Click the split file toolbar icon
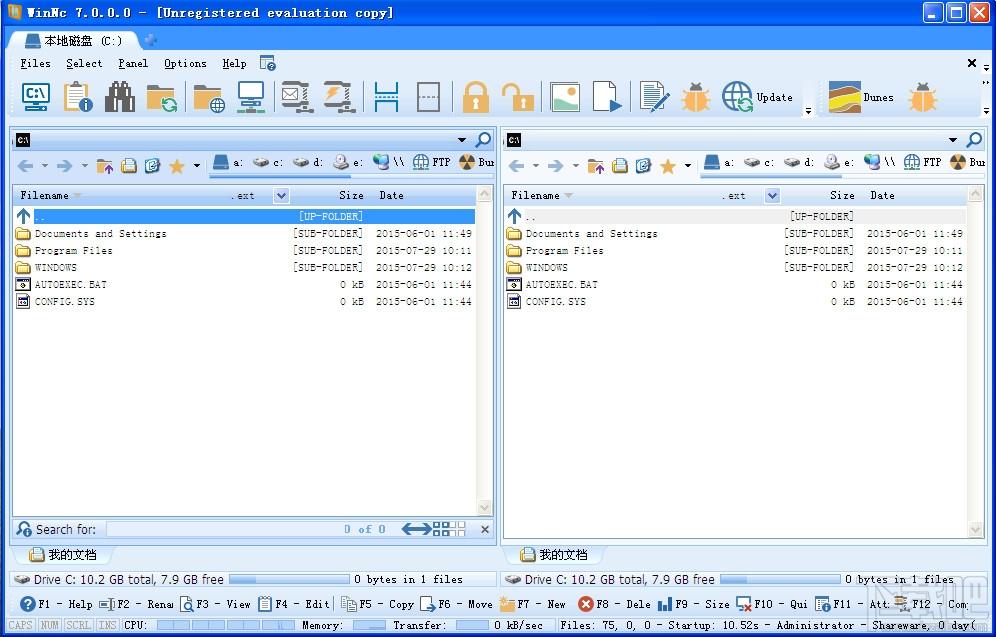The image size is (996, 637). point(386,97)
